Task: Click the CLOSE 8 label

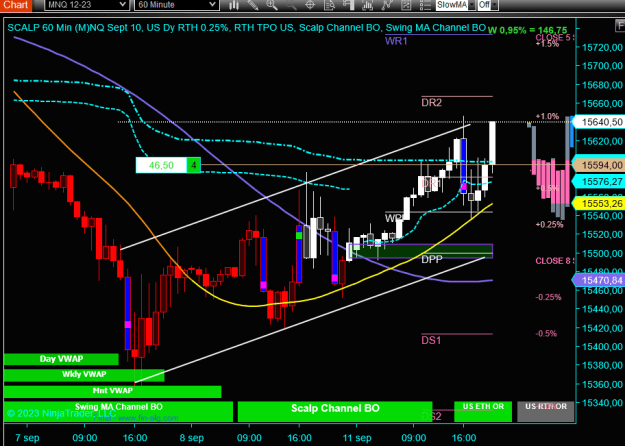Action: pyautogui.click(x=555, y=261)
